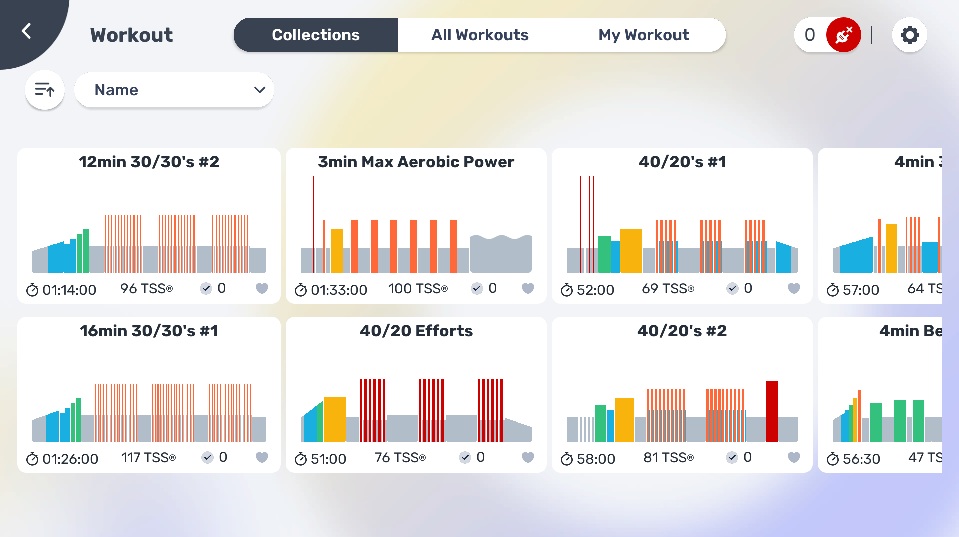
Task: Favorite the 40/20 Efforts workout
Action: point(528,457)
